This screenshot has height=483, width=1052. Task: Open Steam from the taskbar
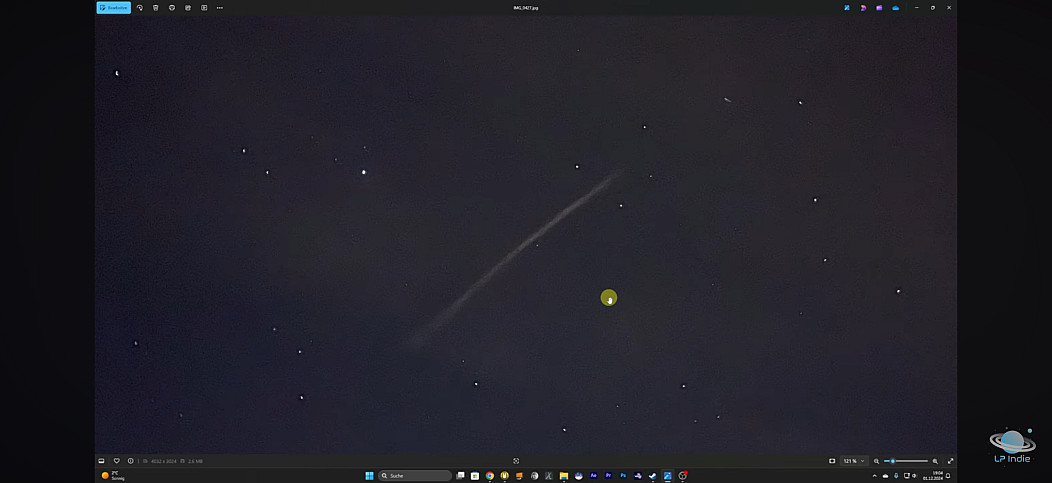point(652,476)
